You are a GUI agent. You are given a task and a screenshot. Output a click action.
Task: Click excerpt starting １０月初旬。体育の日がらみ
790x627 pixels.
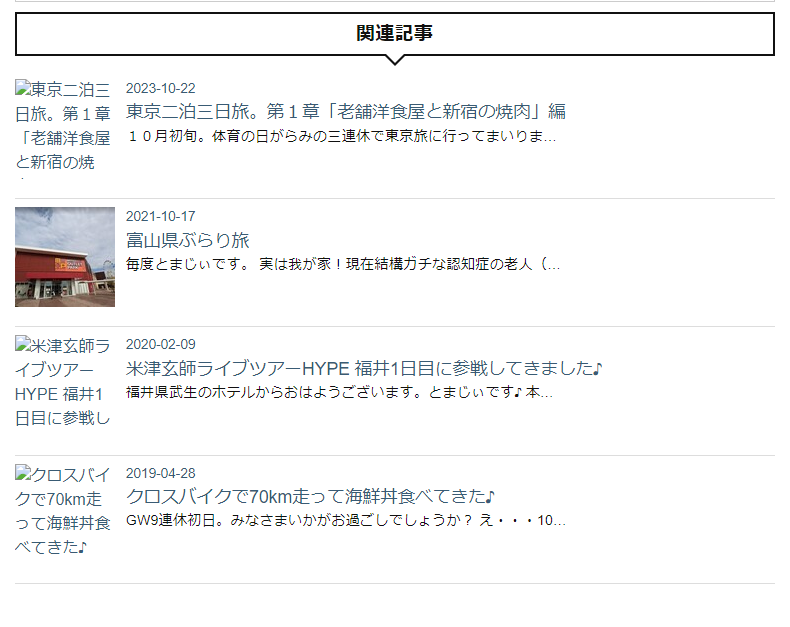pos(341,136)
